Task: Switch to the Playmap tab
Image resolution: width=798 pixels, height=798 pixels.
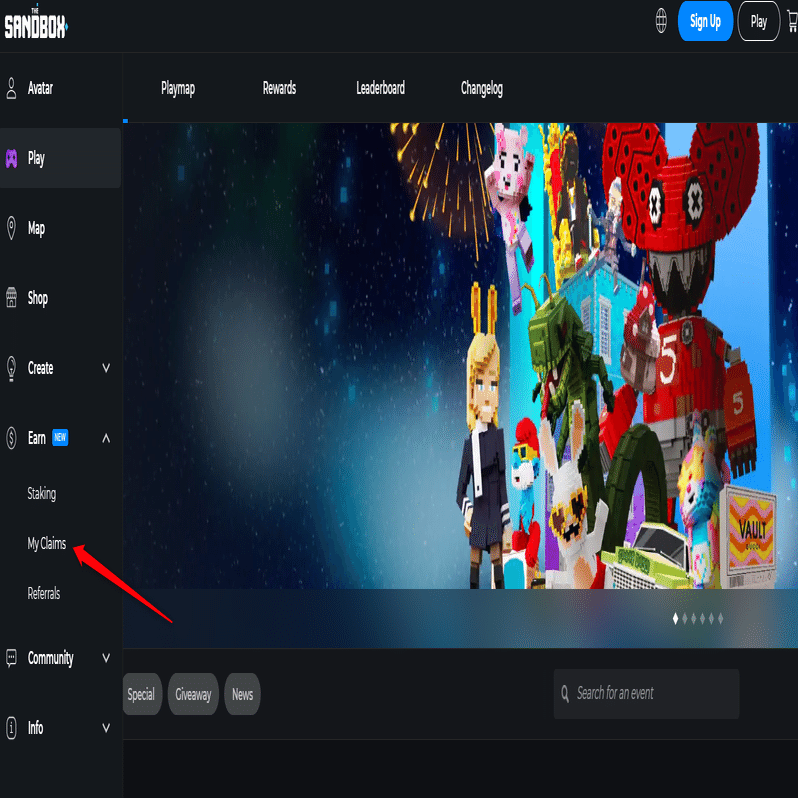Action: point(178,89)
